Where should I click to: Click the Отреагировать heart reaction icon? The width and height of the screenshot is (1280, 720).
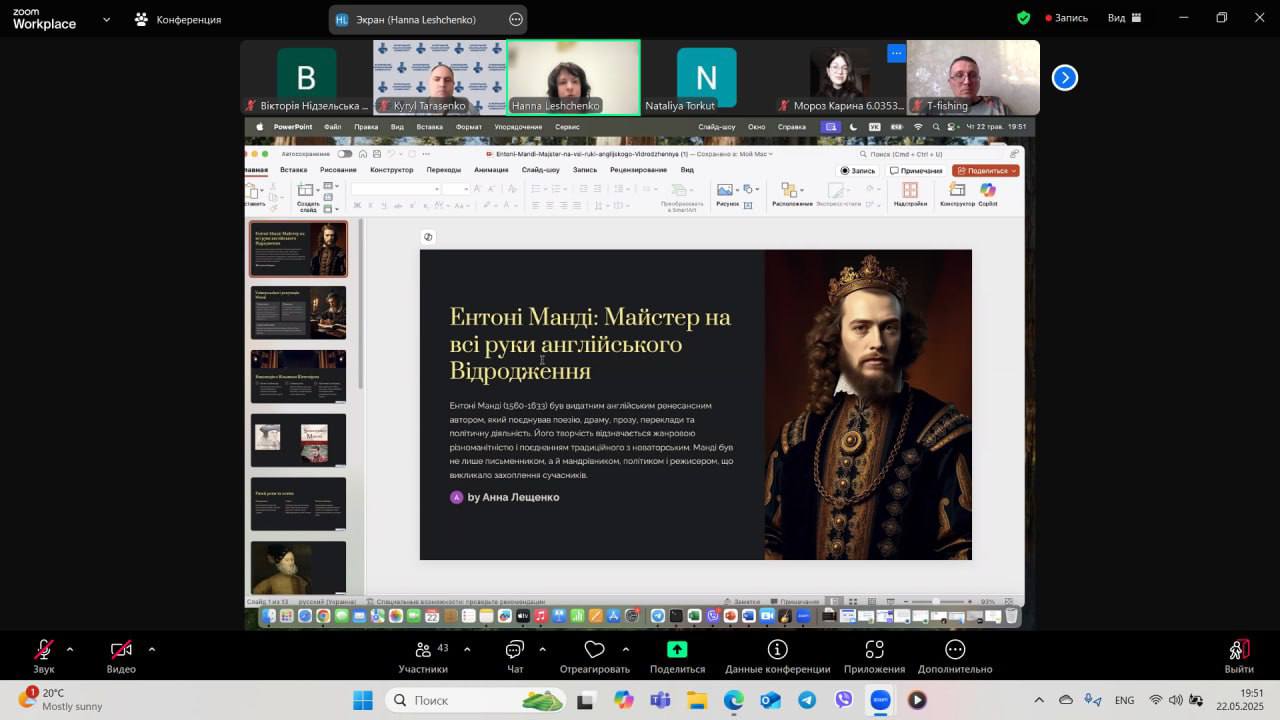594,650
